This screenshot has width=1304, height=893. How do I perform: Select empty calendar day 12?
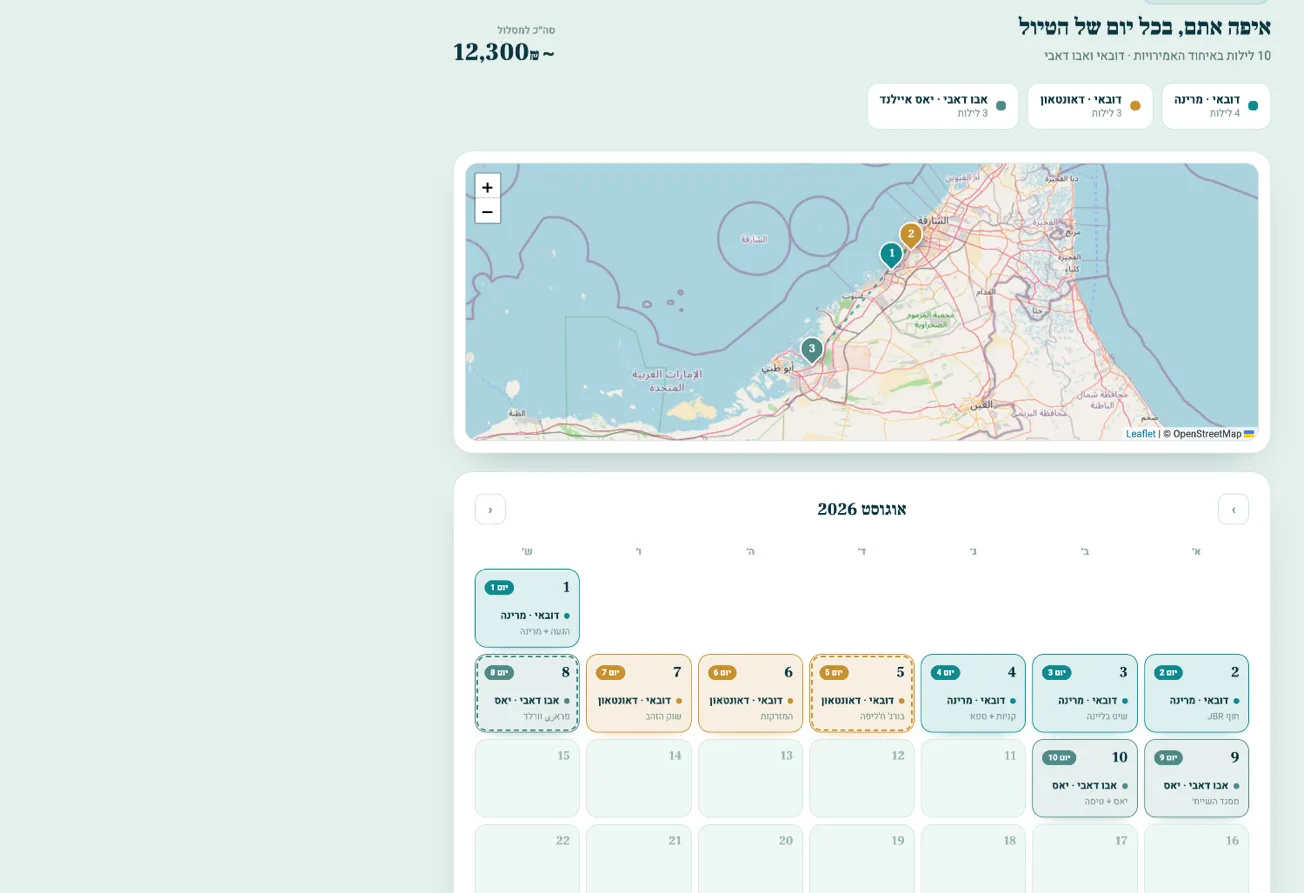point(862,778)
